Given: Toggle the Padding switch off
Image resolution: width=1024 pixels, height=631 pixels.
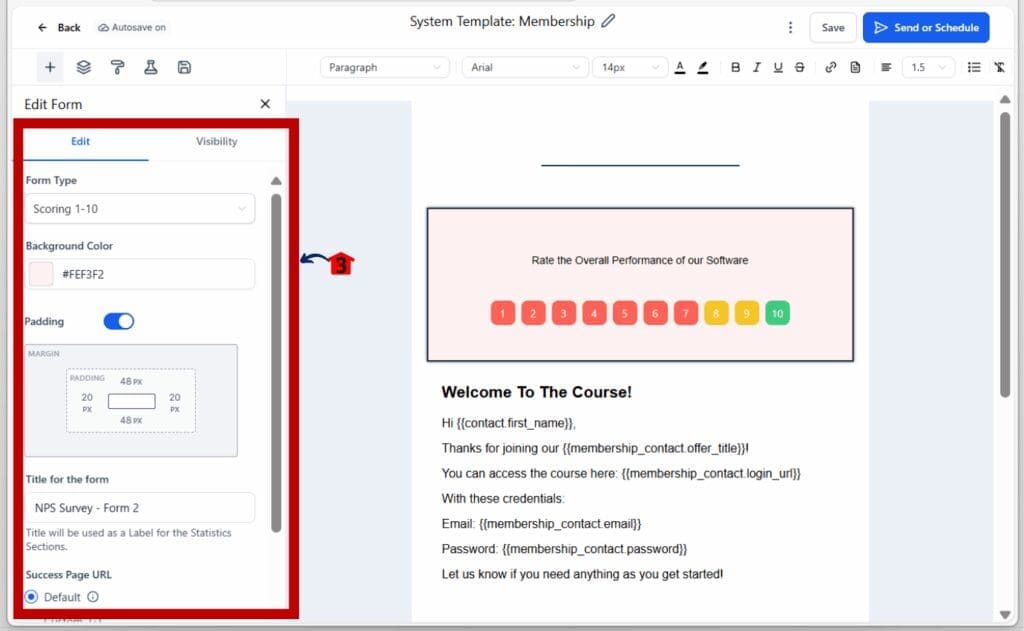Looking at the screenshot, I should point(119,321).
